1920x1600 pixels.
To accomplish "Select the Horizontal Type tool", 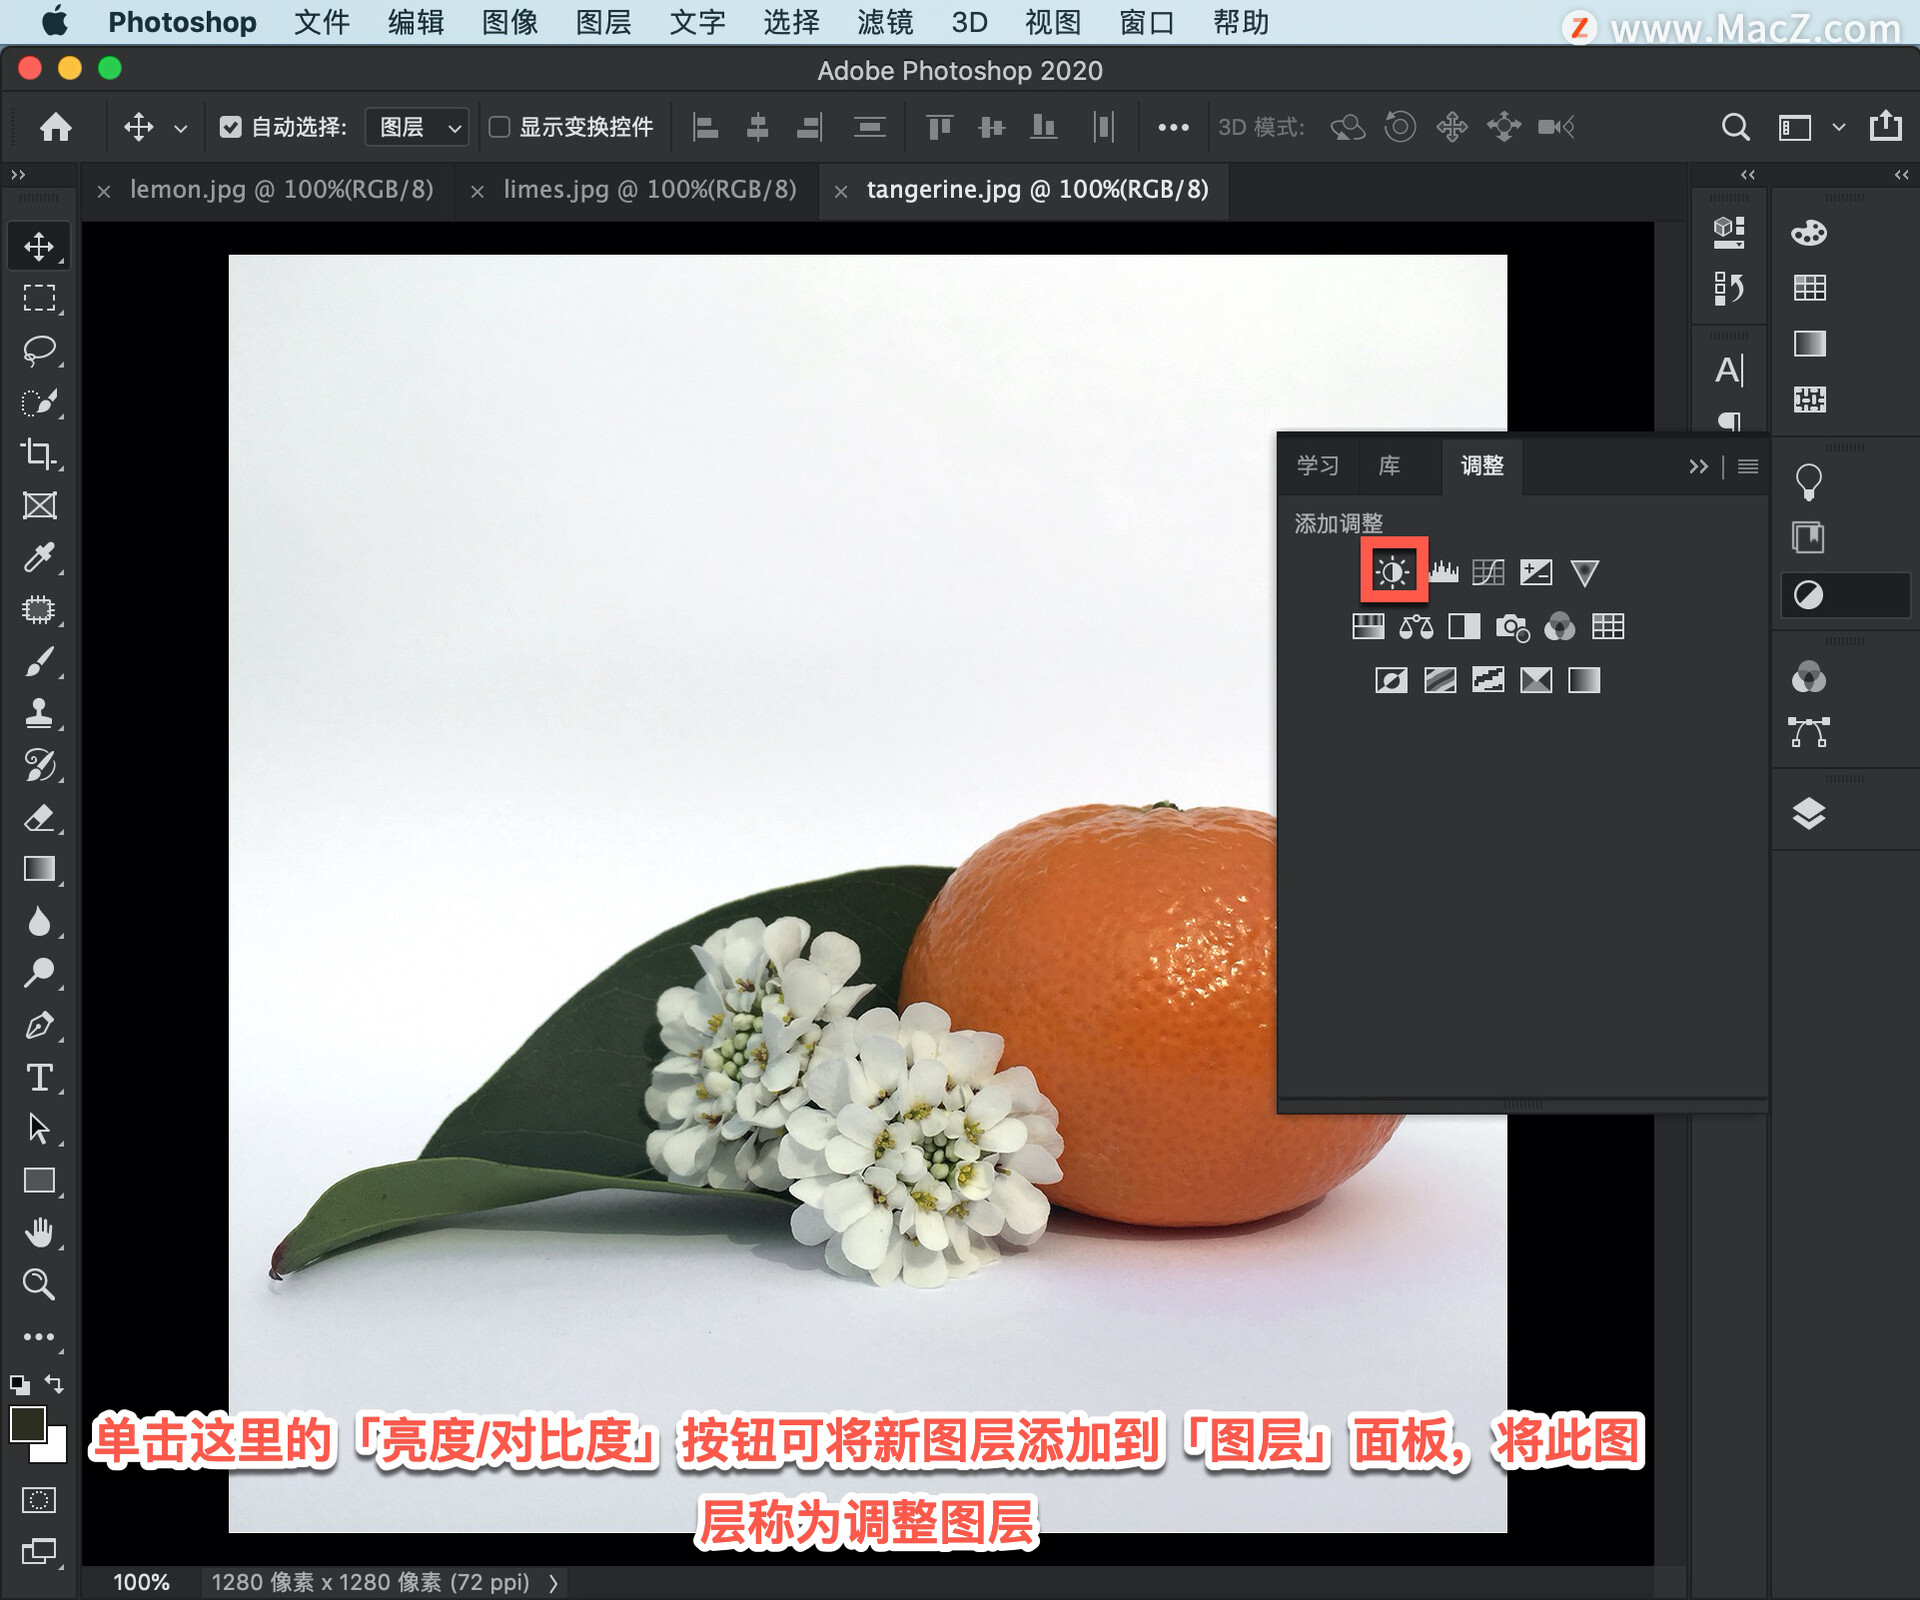I will click(40, 1078).
